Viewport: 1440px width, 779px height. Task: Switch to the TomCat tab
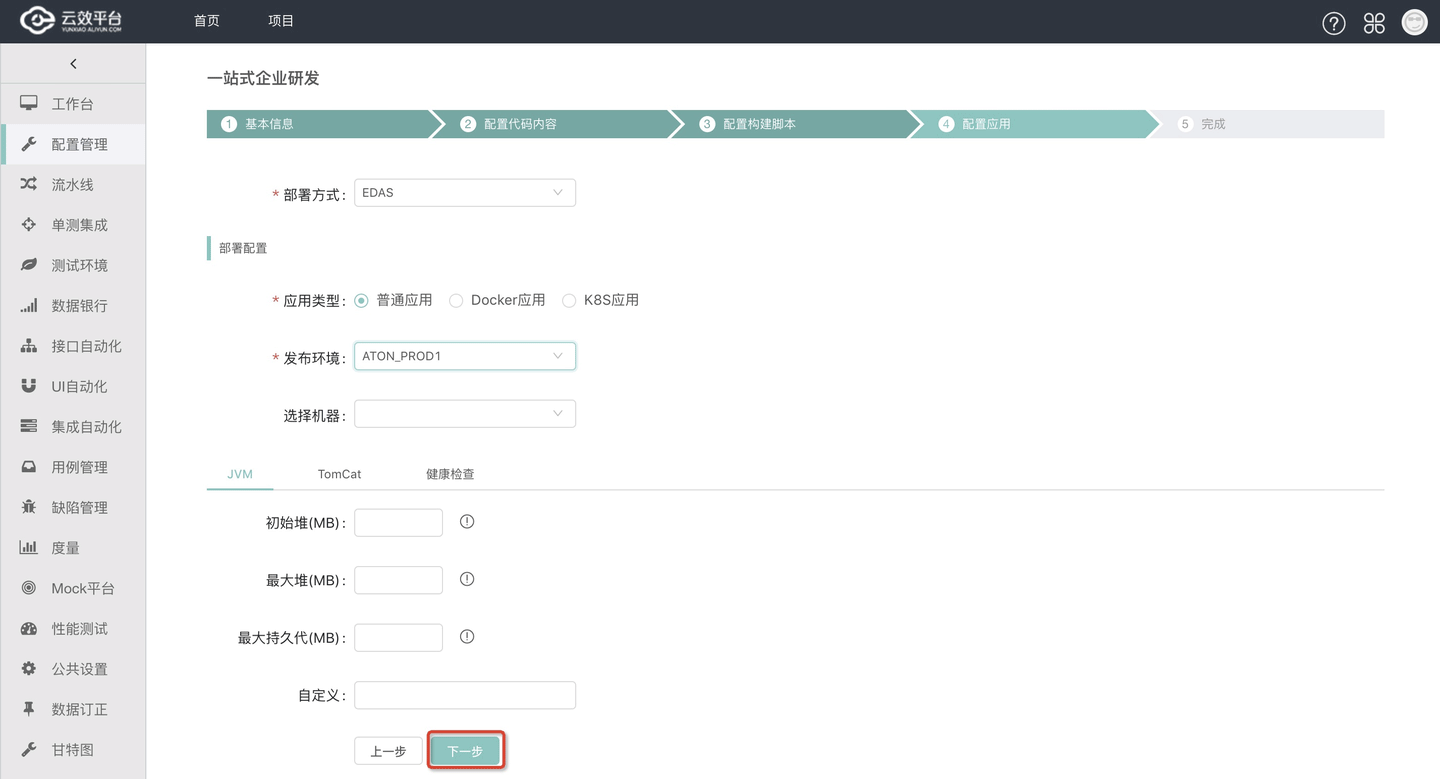[339, 474]
